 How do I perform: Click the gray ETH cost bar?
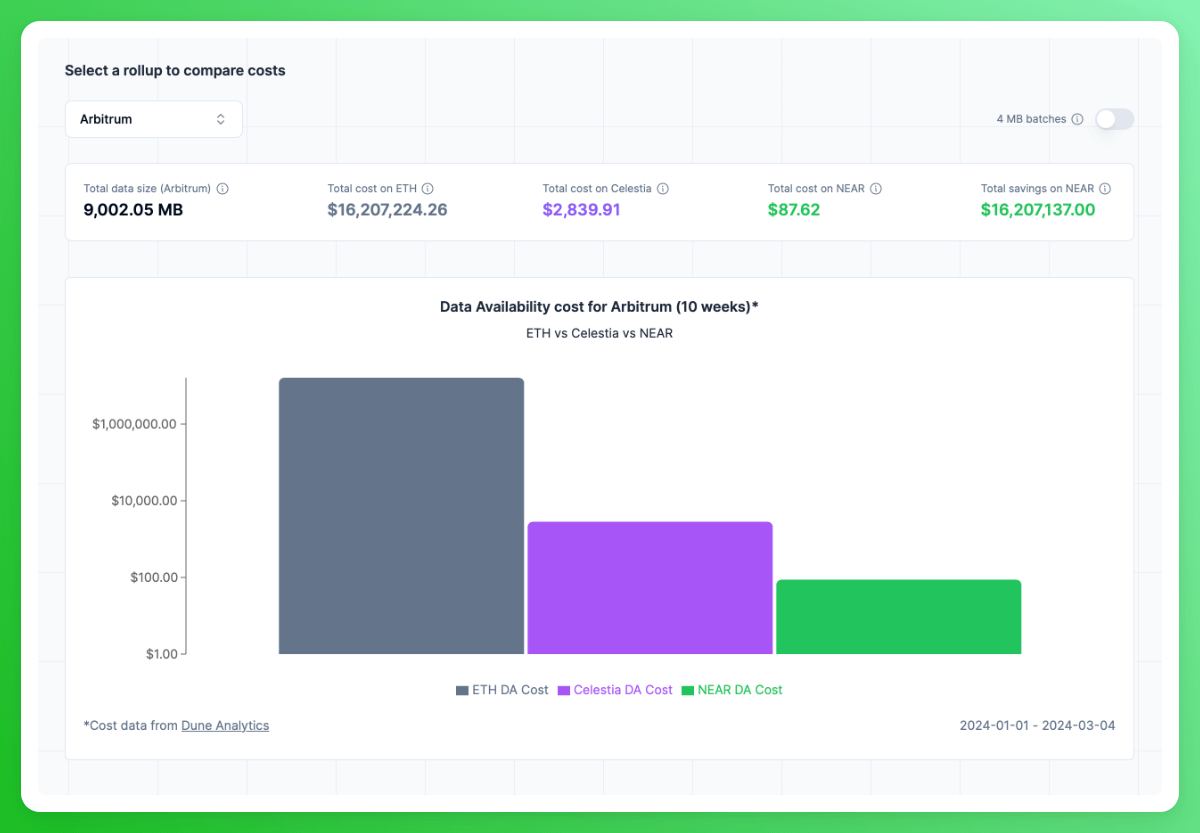click(401, 516)
